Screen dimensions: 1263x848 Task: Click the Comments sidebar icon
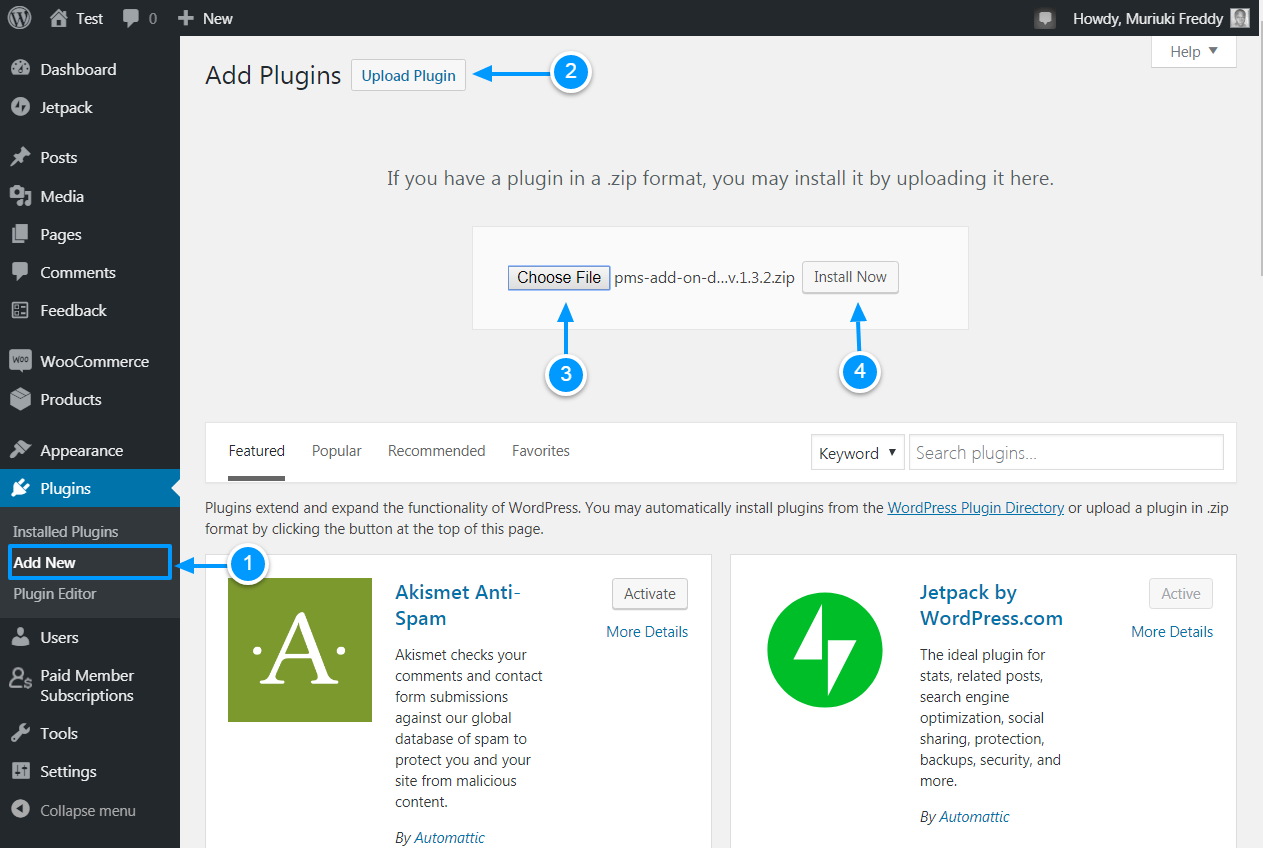20,272
